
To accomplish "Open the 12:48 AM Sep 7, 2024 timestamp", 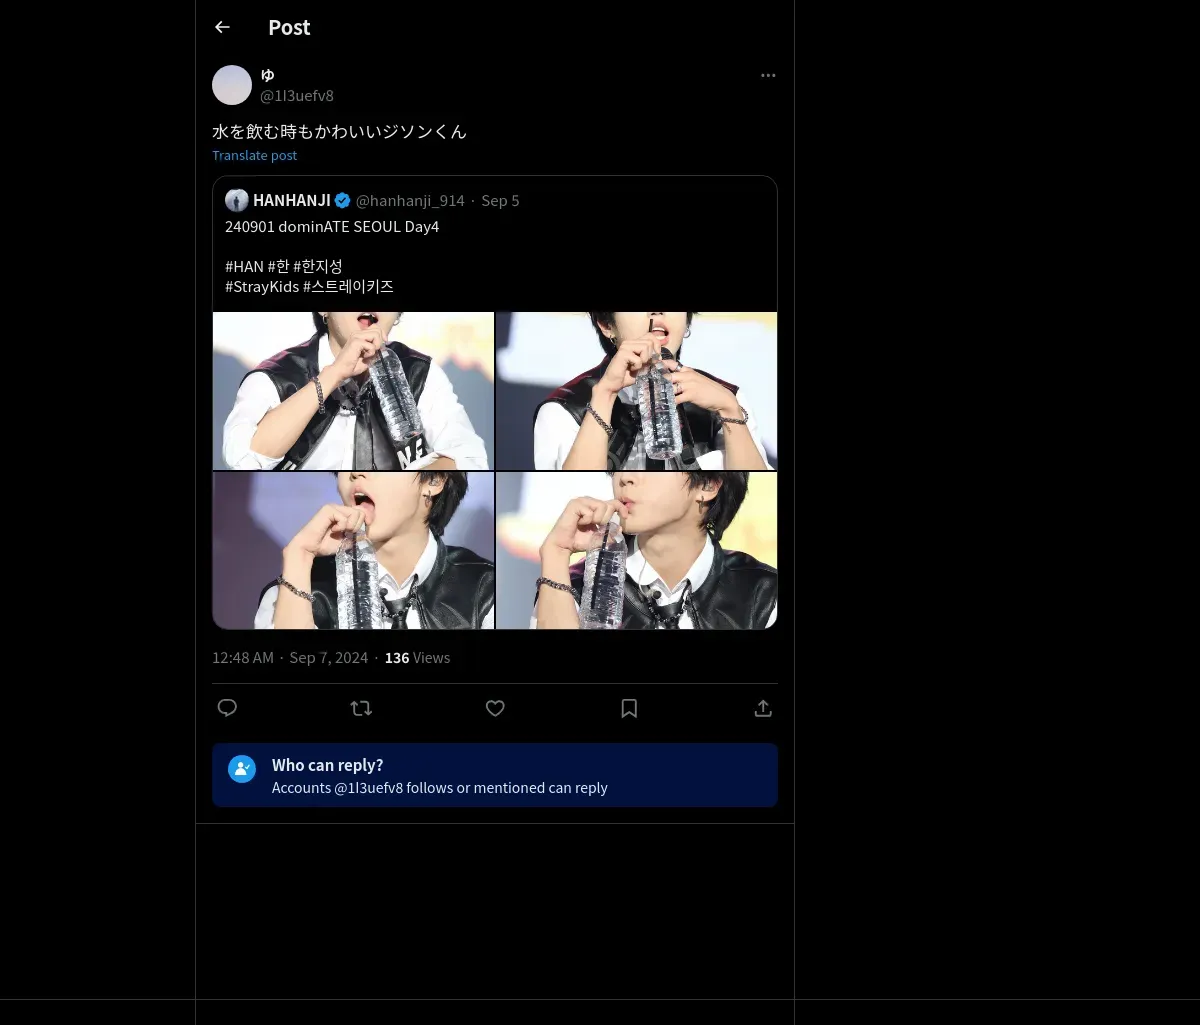I will (x=290, y=658).
